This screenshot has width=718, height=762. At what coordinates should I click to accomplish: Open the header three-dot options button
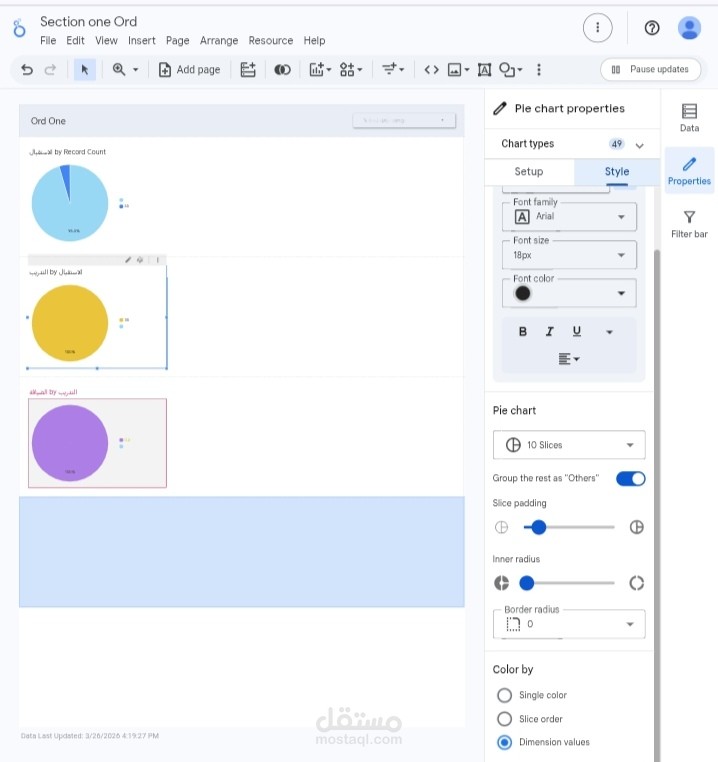pos(597,28)
